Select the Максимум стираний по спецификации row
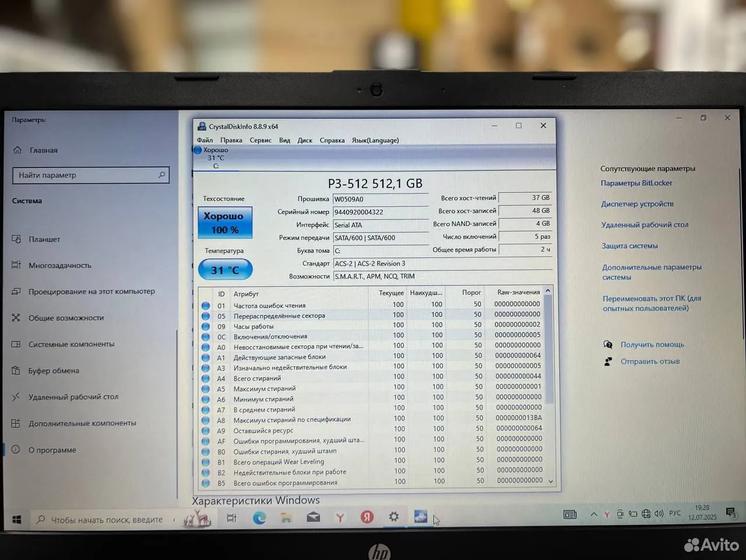This screenshot has height=560, width=746. (371, 419)
